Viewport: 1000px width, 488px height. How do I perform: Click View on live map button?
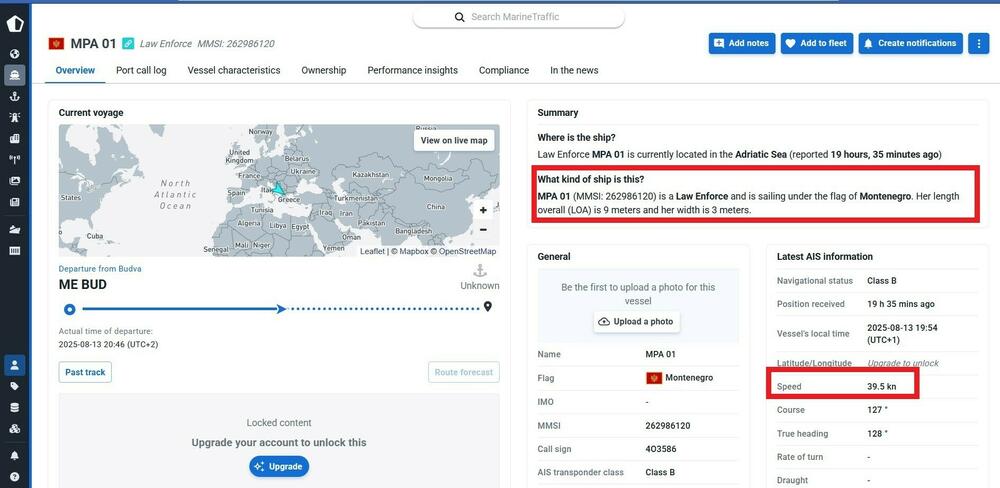click(x=454, y=140)
